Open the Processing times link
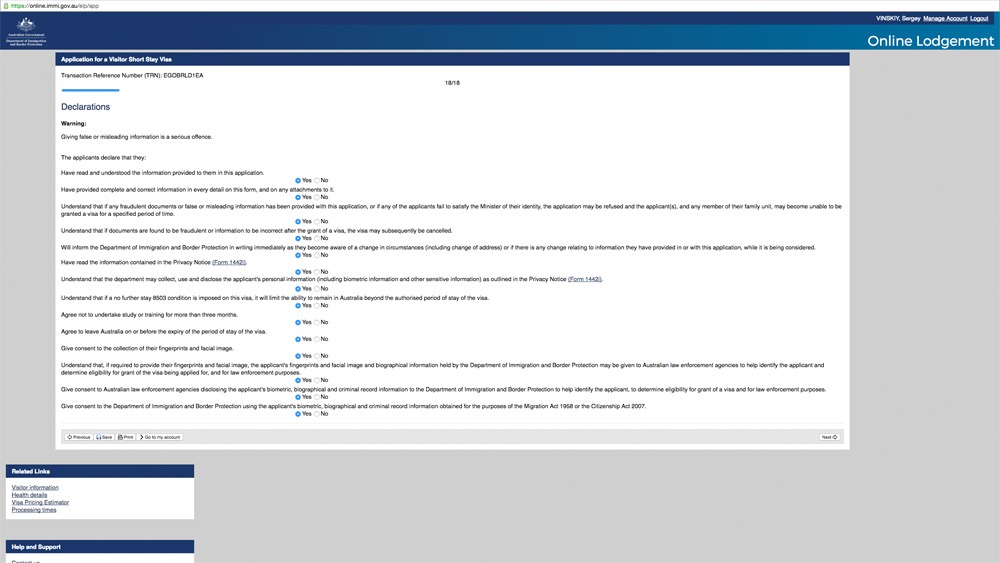This screenshot has width=1000, height=563. (34, 510)
